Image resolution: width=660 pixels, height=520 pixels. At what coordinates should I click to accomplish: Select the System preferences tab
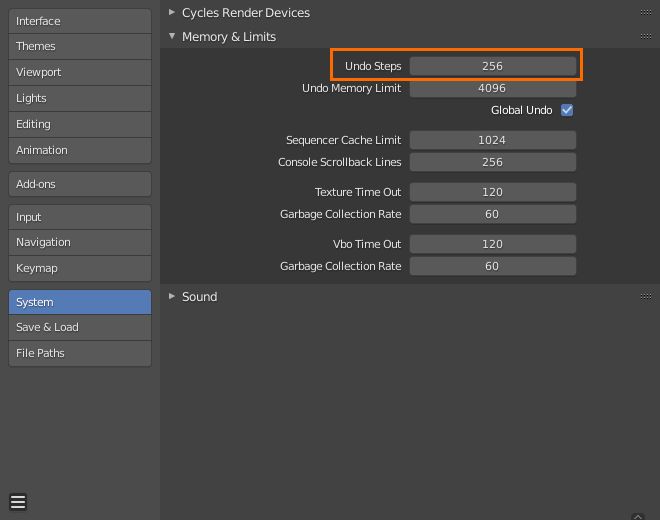80,302
